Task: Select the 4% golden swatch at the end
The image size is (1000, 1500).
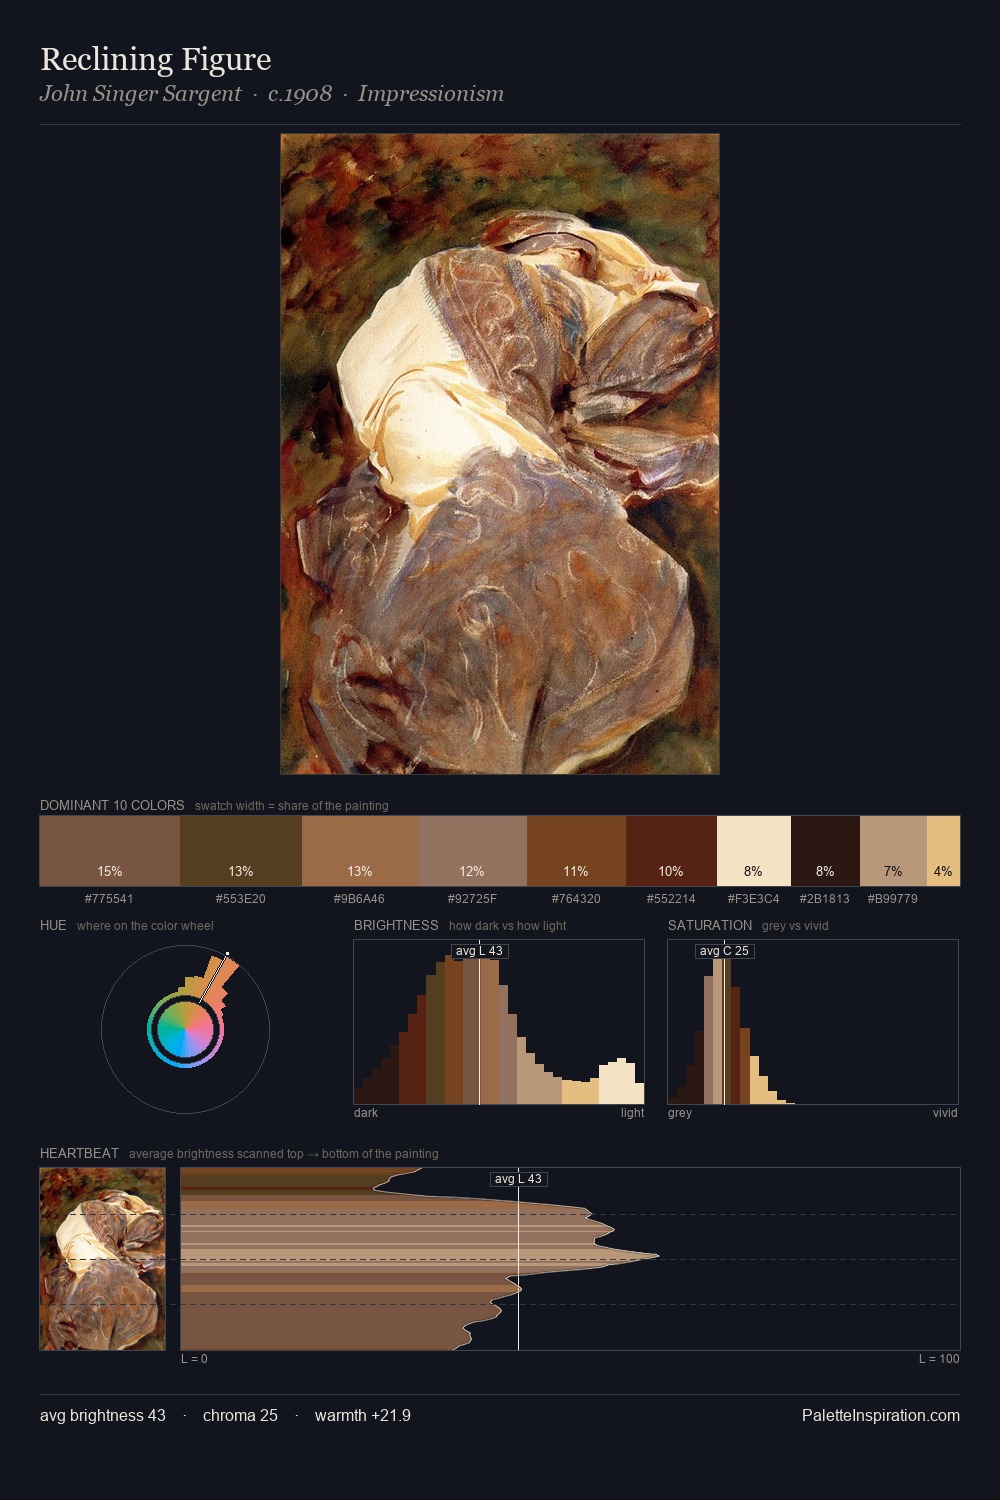Action: pyautogui.click(x=943, y=851)
